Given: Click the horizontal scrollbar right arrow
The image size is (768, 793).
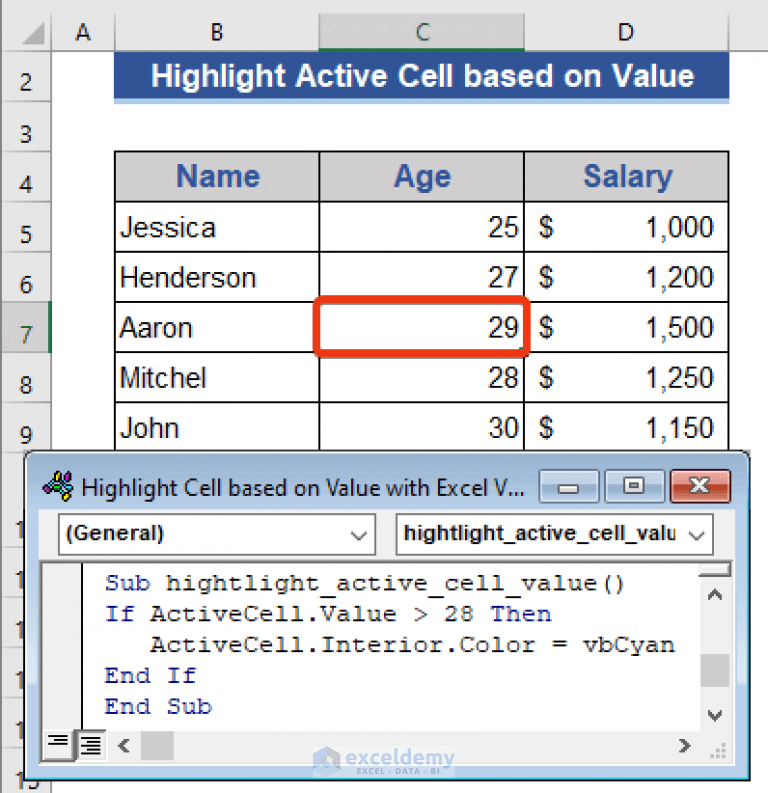Looking at the screenshot, I should coord(685,745).
